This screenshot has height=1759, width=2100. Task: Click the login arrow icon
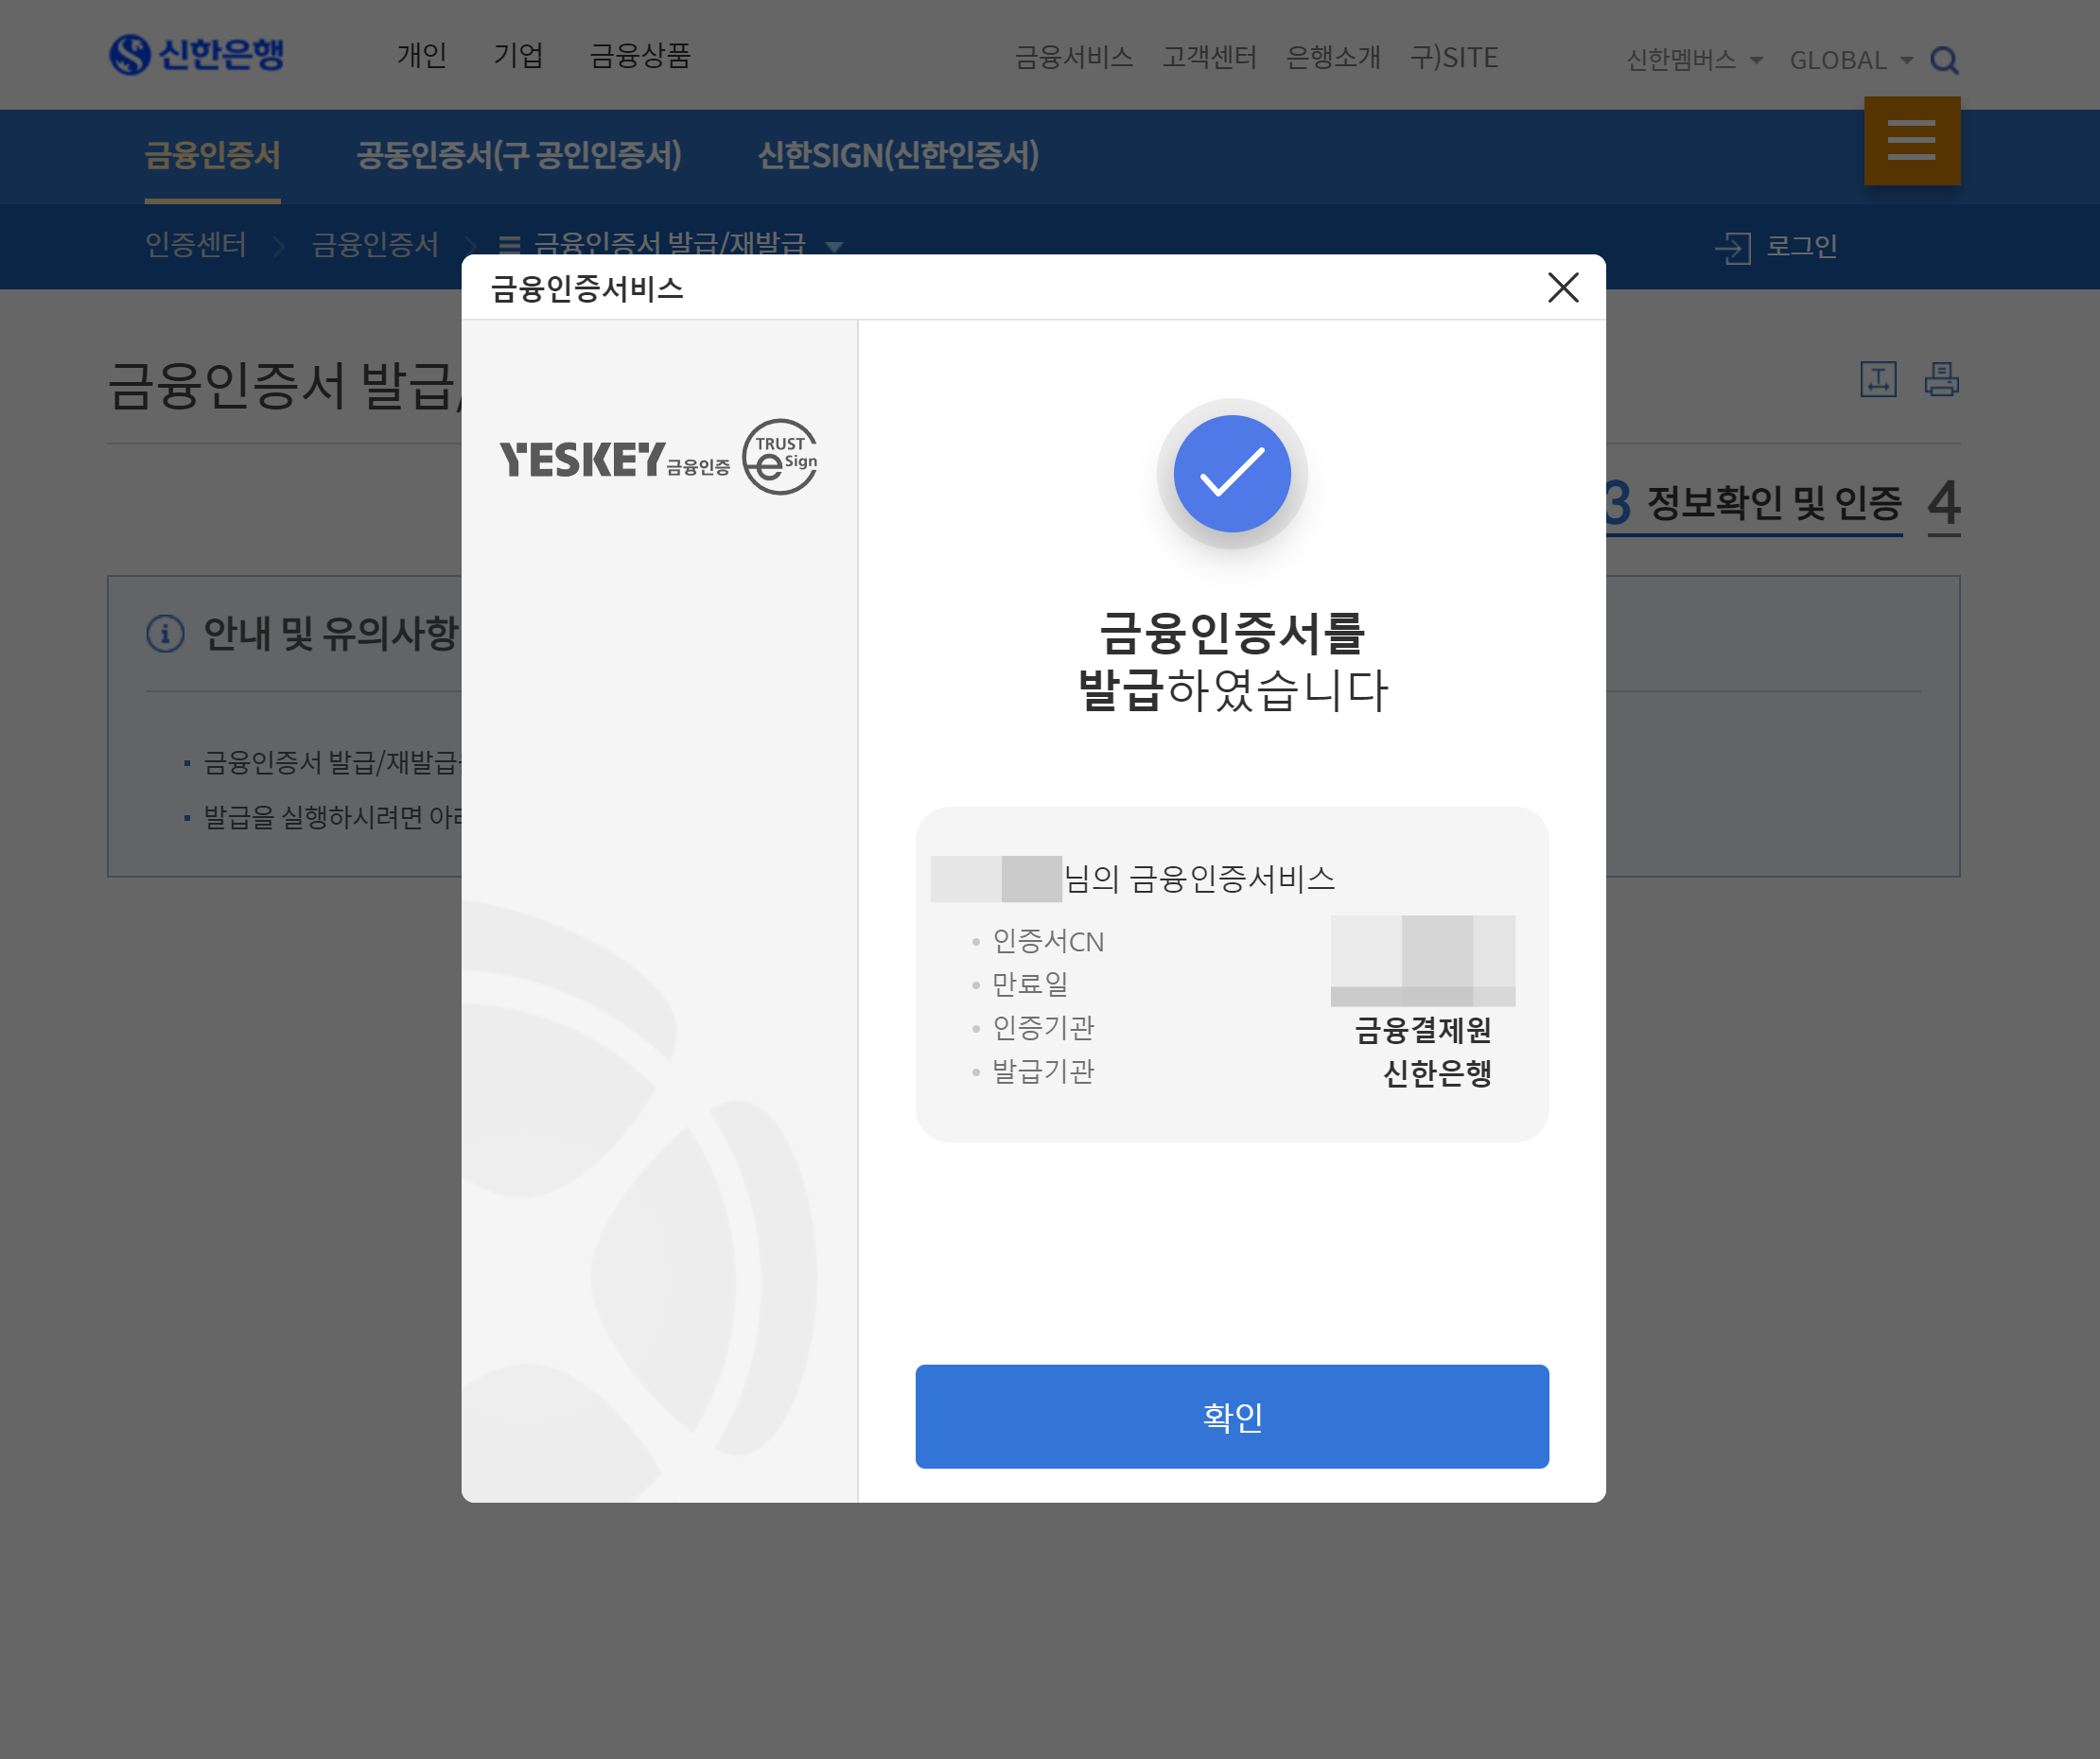point(1733,247)
